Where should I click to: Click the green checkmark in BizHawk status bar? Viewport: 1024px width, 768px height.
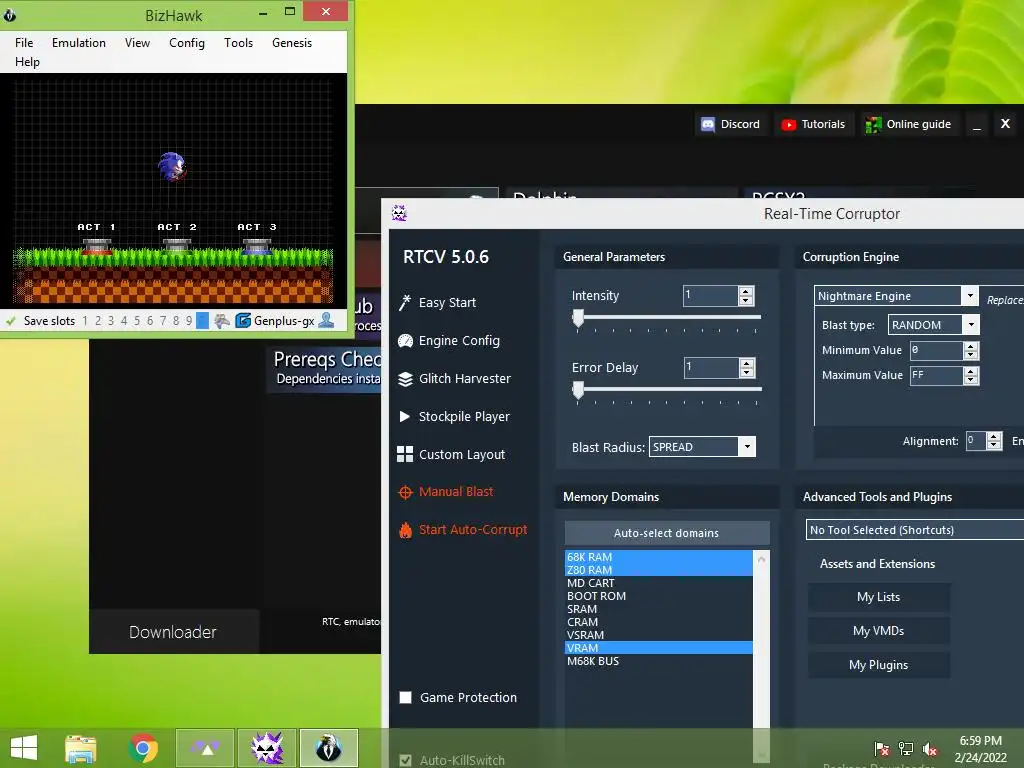pos(10,321)
